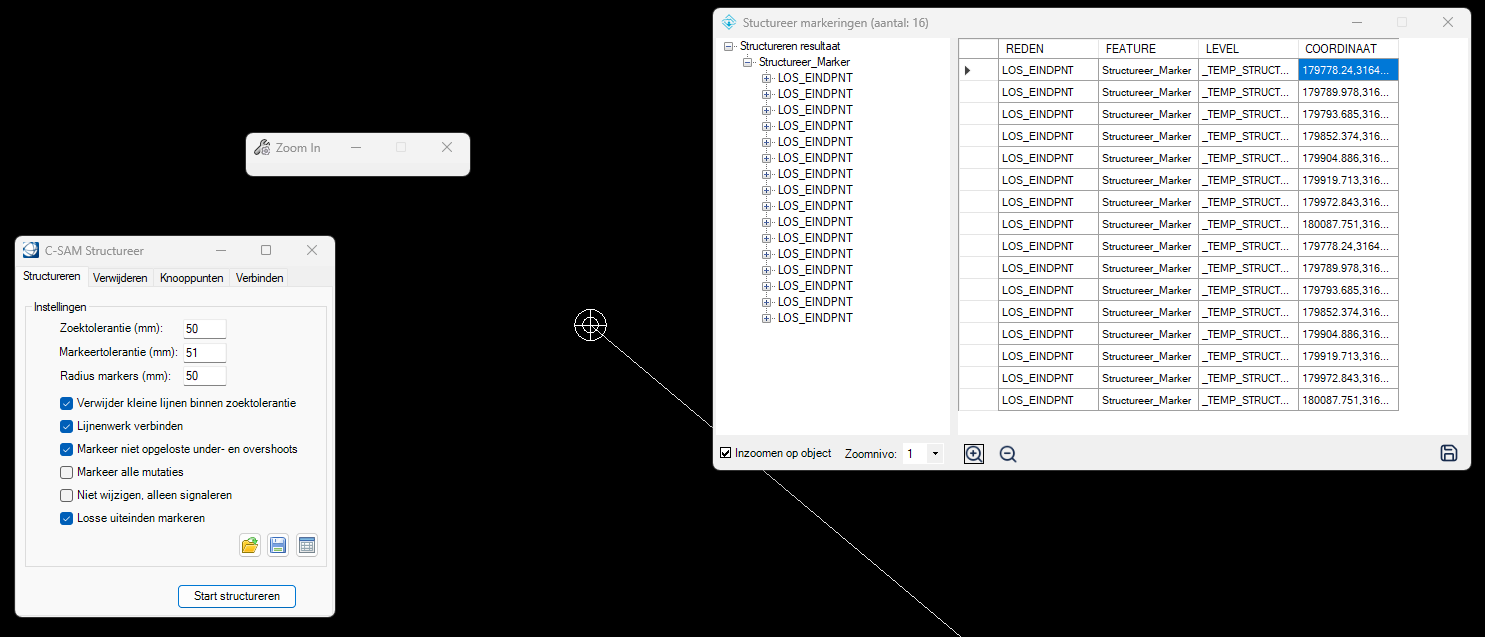Screen dimensions: 1485x637
Task: Save marker results with the floppy icon
Action: coord(1448,453)
